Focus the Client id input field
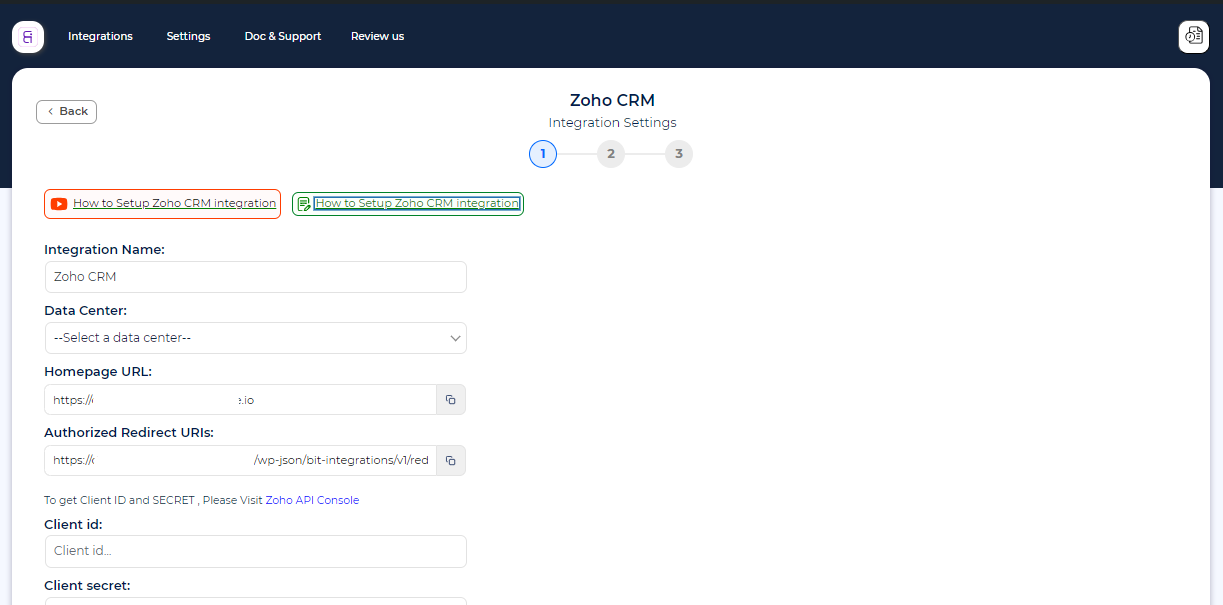 click(255, 551)
